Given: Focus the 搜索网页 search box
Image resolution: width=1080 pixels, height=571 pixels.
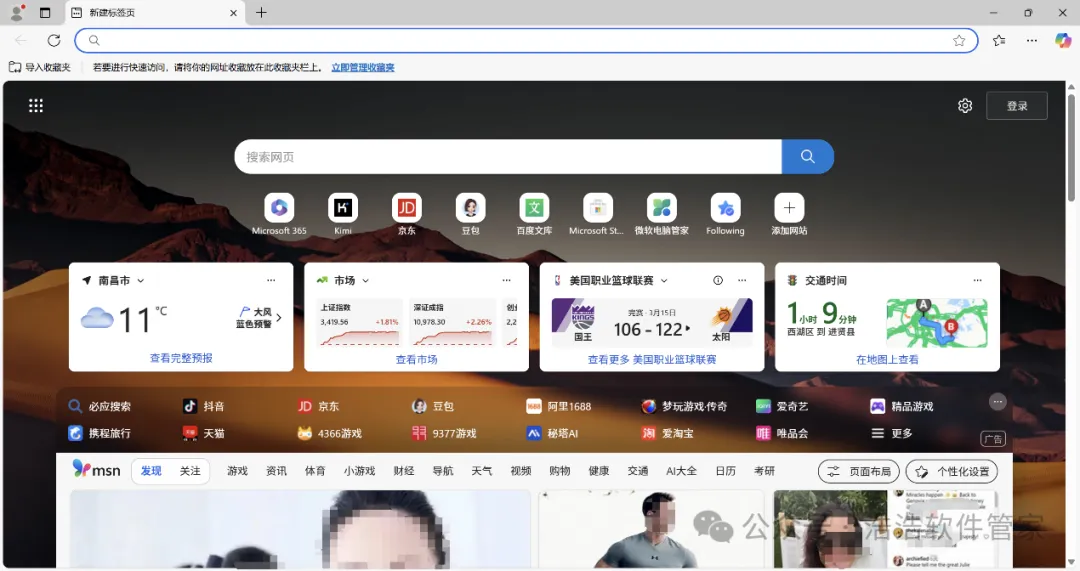Looking at the screenshot, I should click(x=508, y=157).
